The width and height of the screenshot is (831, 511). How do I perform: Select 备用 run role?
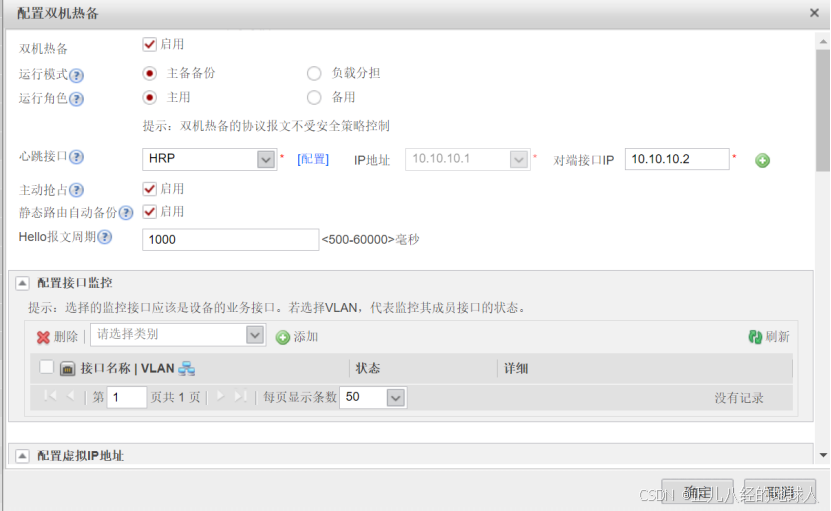coord(314,98)
